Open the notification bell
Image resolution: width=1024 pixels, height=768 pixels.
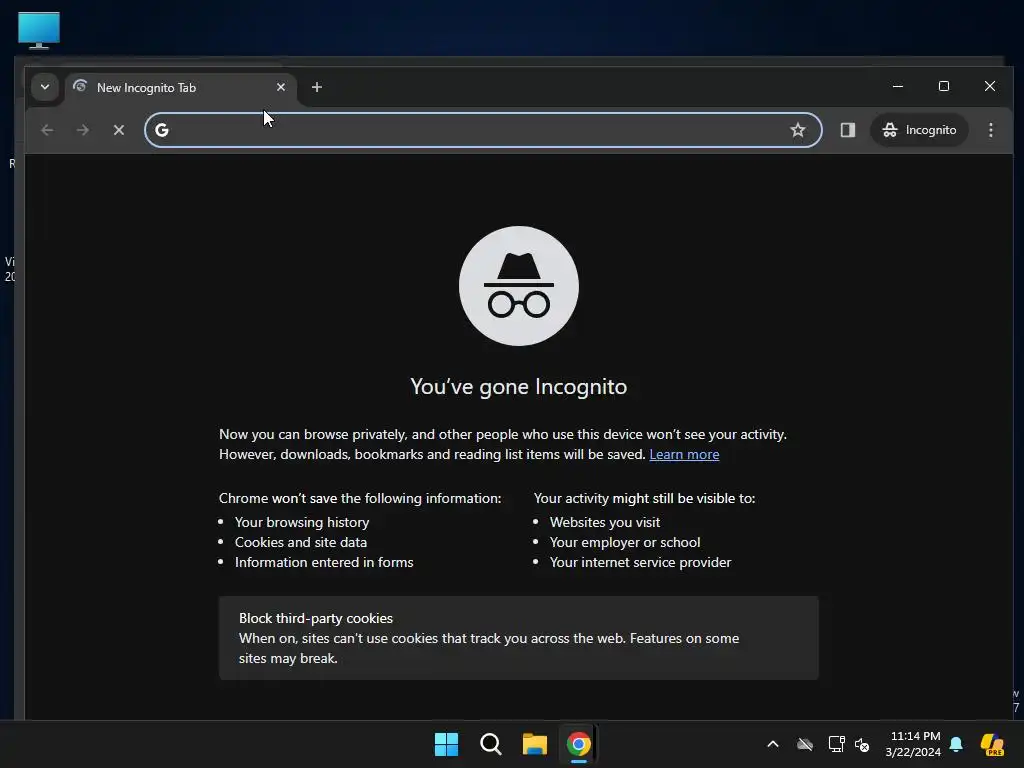tap(956, 744)
